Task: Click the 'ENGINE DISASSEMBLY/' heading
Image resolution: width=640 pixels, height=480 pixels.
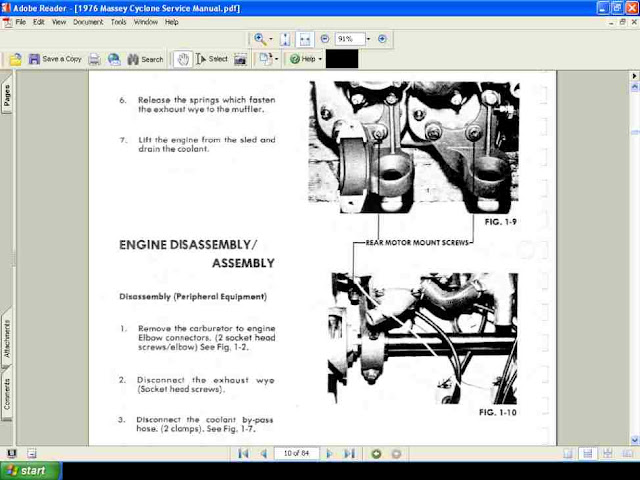Action: click(188, 245)
